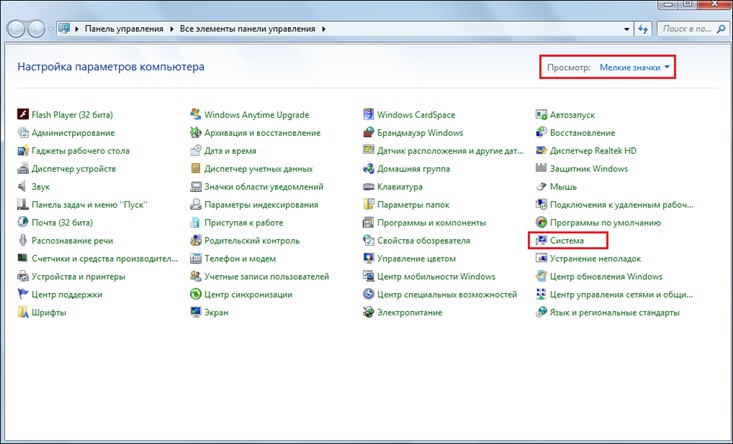The width and height of the screenshot is (733, 444).
Task: Open the Звук speaker icon
Action: (x=23, y=186)
